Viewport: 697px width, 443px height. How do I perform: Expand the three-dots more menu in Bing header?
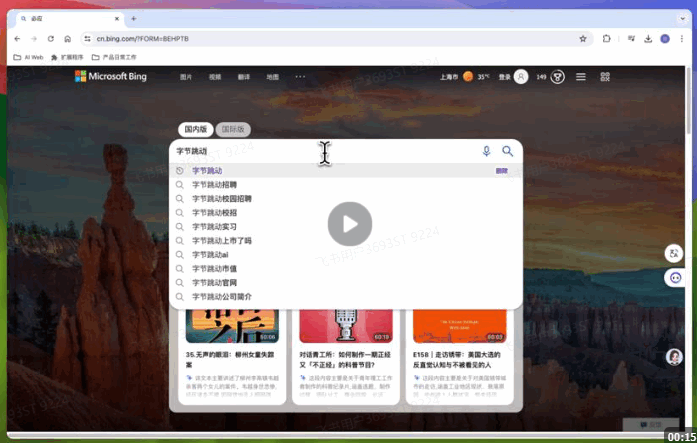300,77
